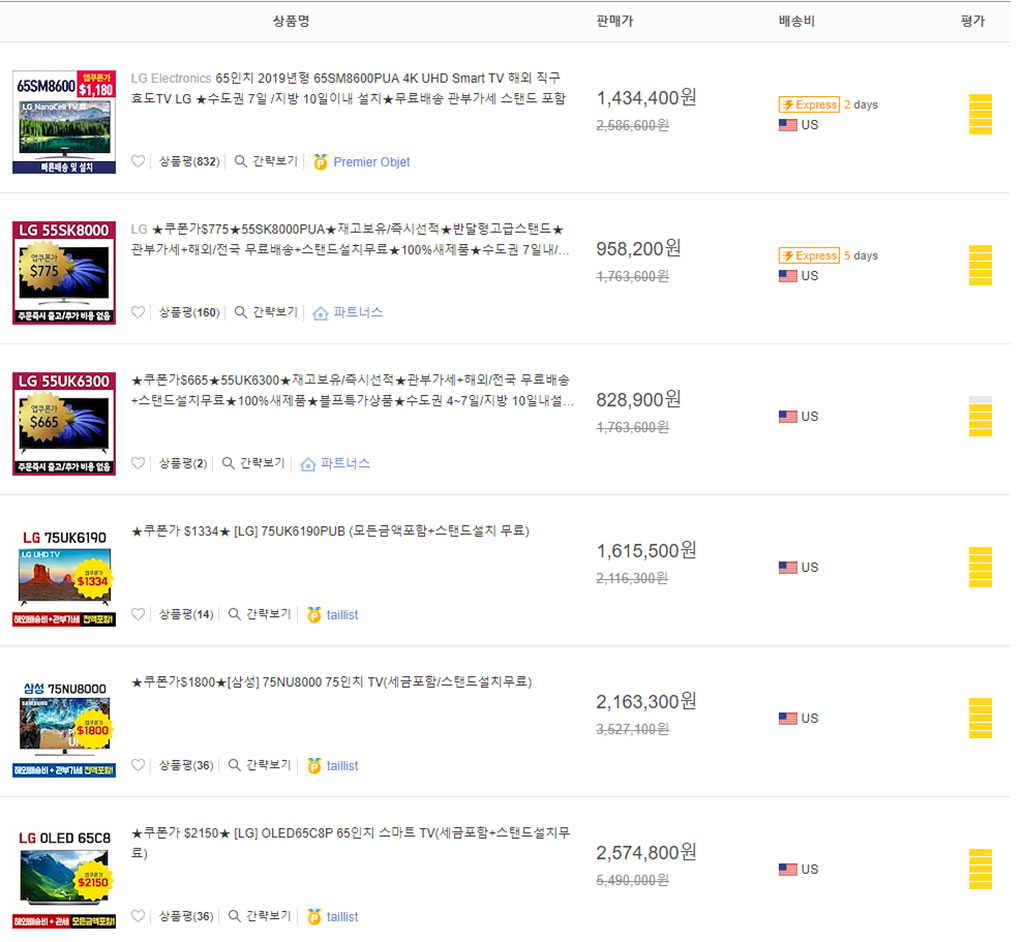Click price 958,200원

click(639, 249)
